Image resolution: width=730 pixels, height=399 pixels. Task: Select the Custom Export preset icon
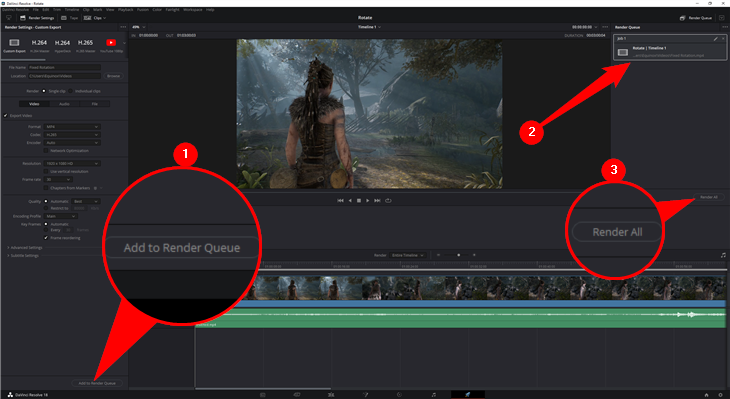14,42
